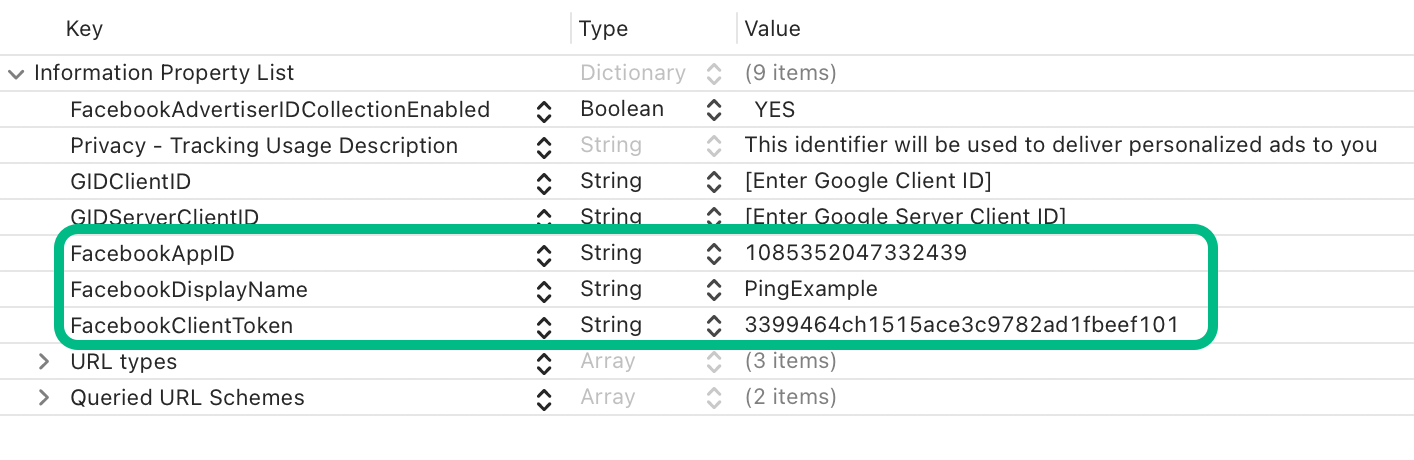Viewport: 1414px width, 460px height.
Task: Open type dropdown for GIDClientID row
Action: tap(714, 182)
